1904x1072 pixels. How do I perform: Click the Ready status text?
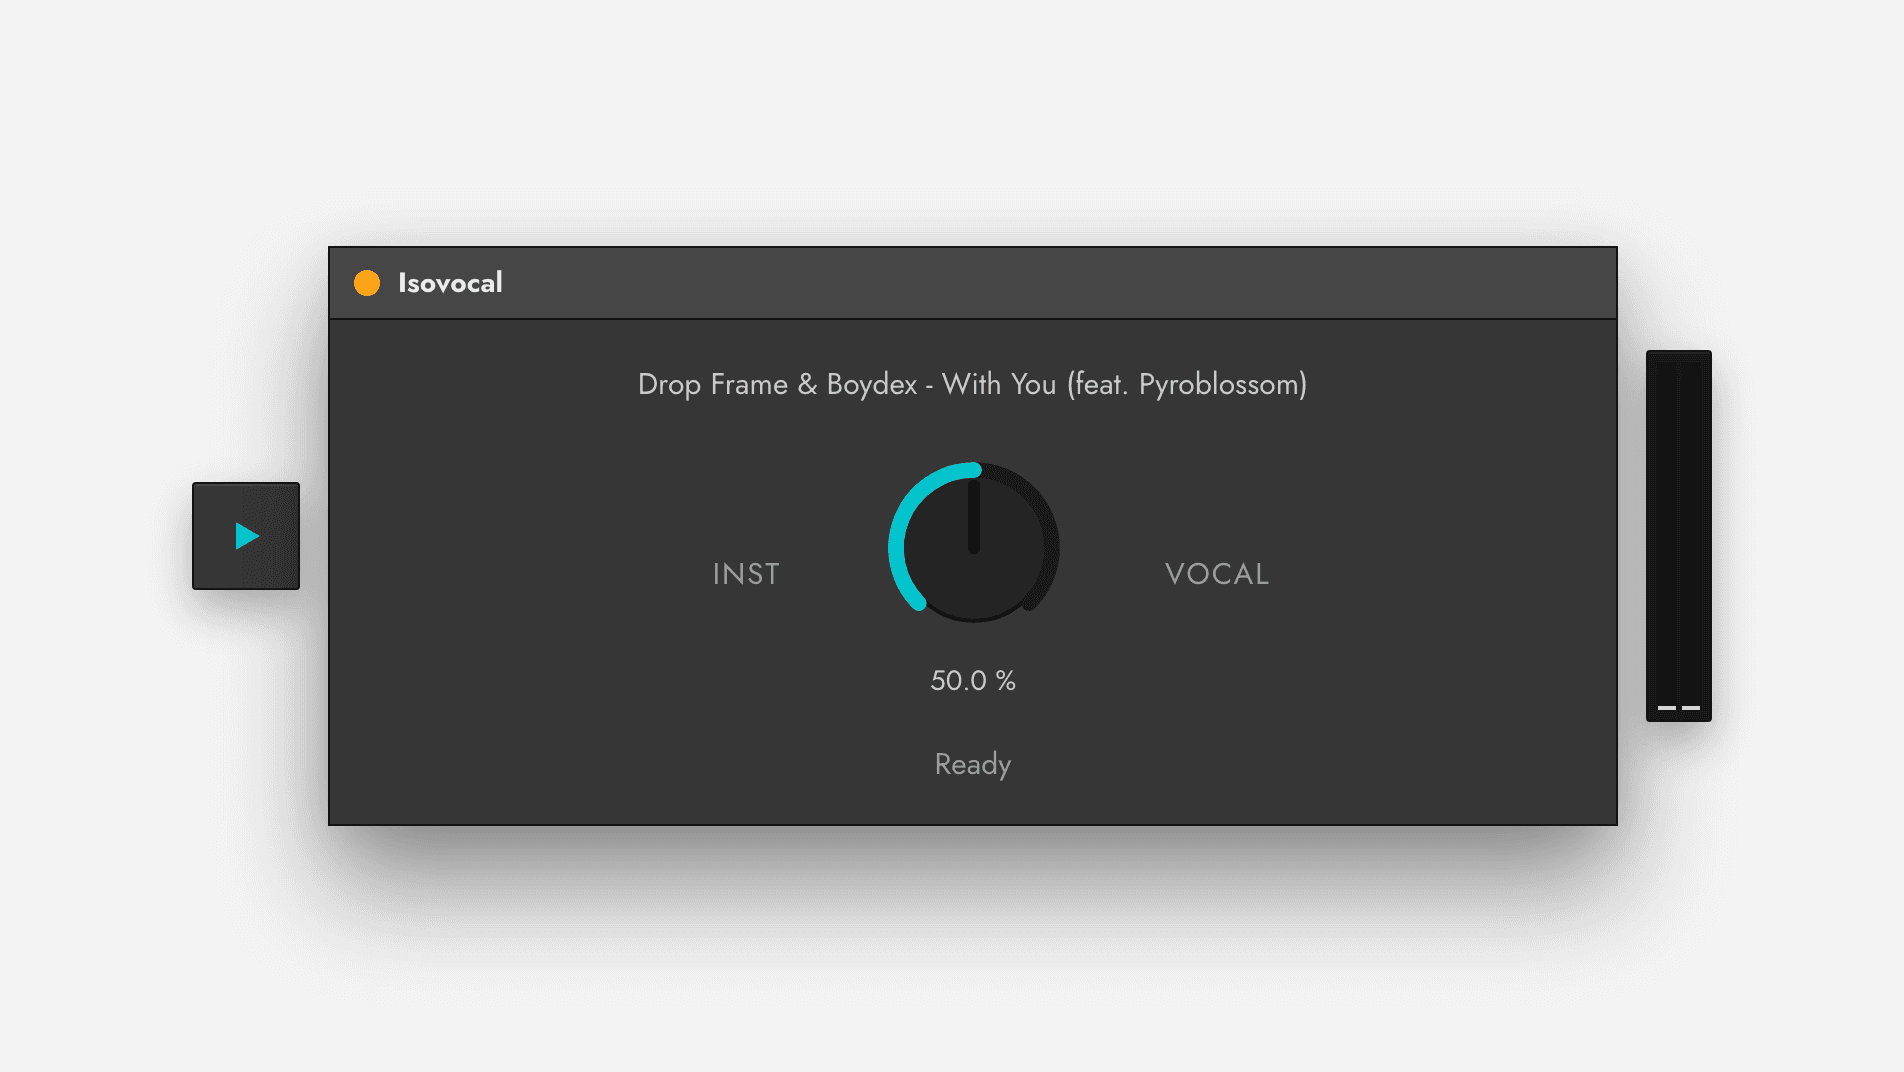(973, 765)
